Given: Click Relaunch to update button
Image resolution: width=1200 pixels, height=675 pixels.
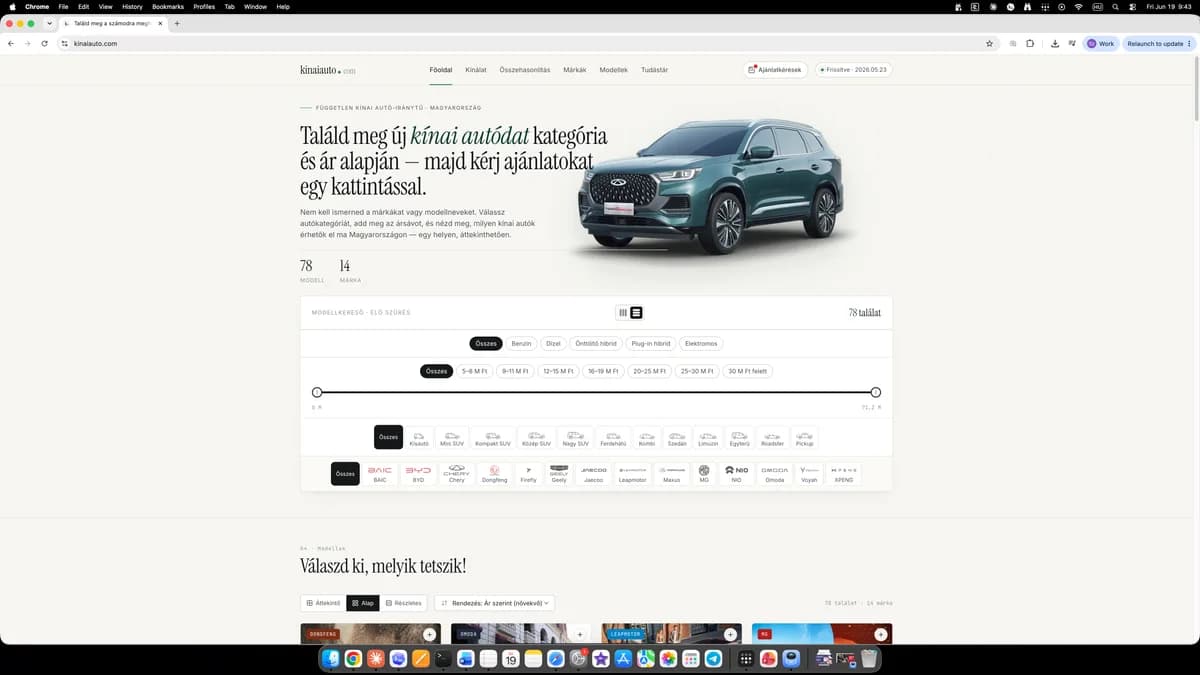Looking at the screenshot, I should tap(1158, 44).
